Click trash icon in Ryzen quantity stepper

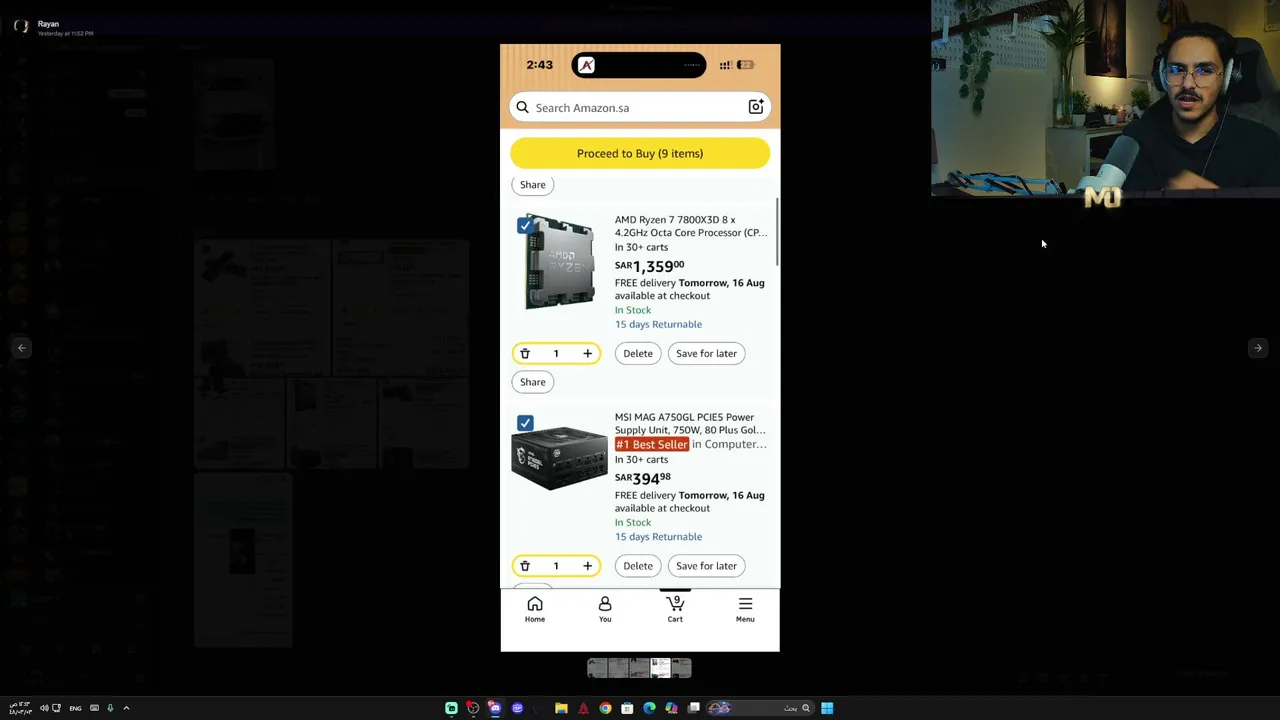(525, 353)
